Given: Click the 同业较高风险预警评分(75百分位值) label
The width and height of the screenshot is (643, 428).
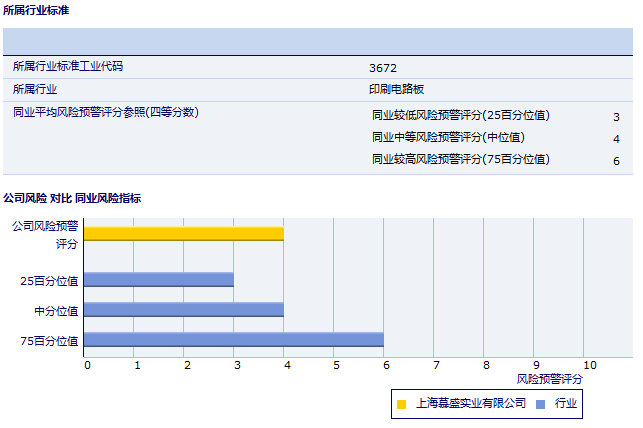Looking at the screenshot, I should point(461,159).
